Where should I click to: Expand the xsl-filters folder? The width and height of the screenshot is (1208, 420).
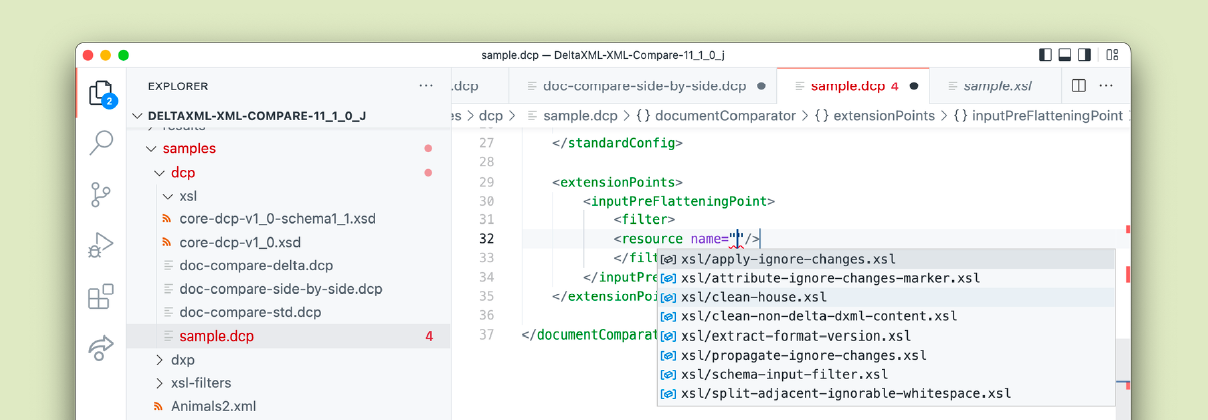tap(161, 383)
